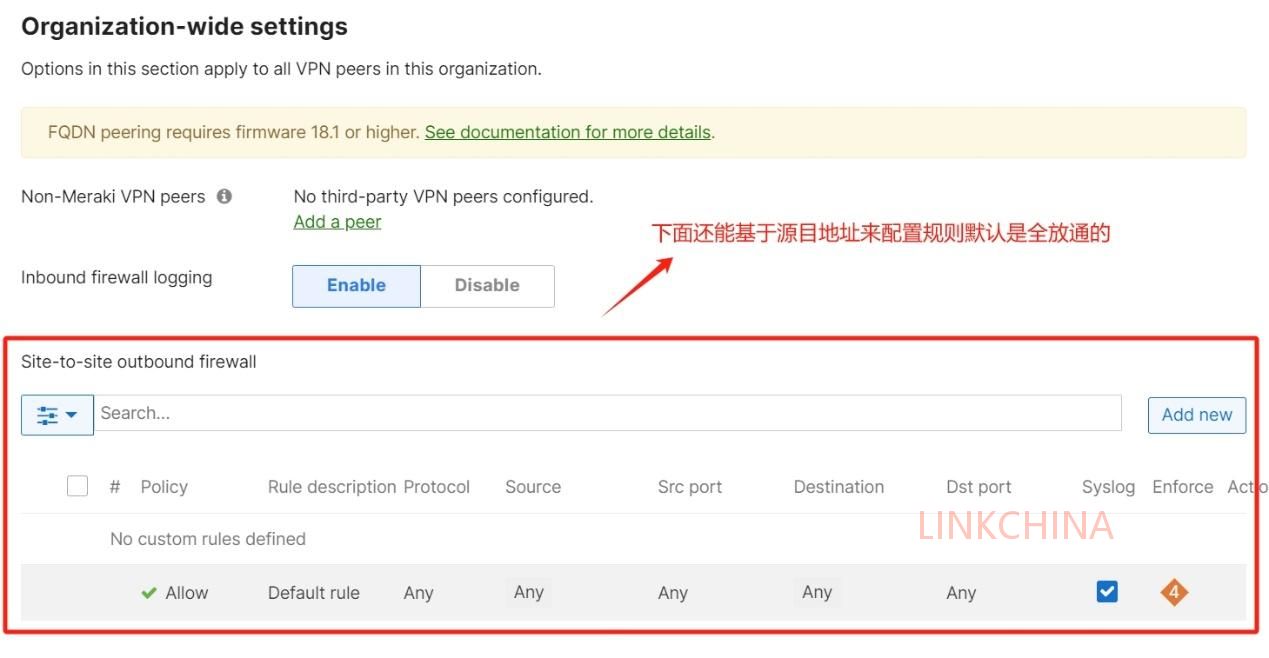1269x658 pixels.
Task: Toggle the Syslog checkbox on Default rule
Action: (1107, 592)
